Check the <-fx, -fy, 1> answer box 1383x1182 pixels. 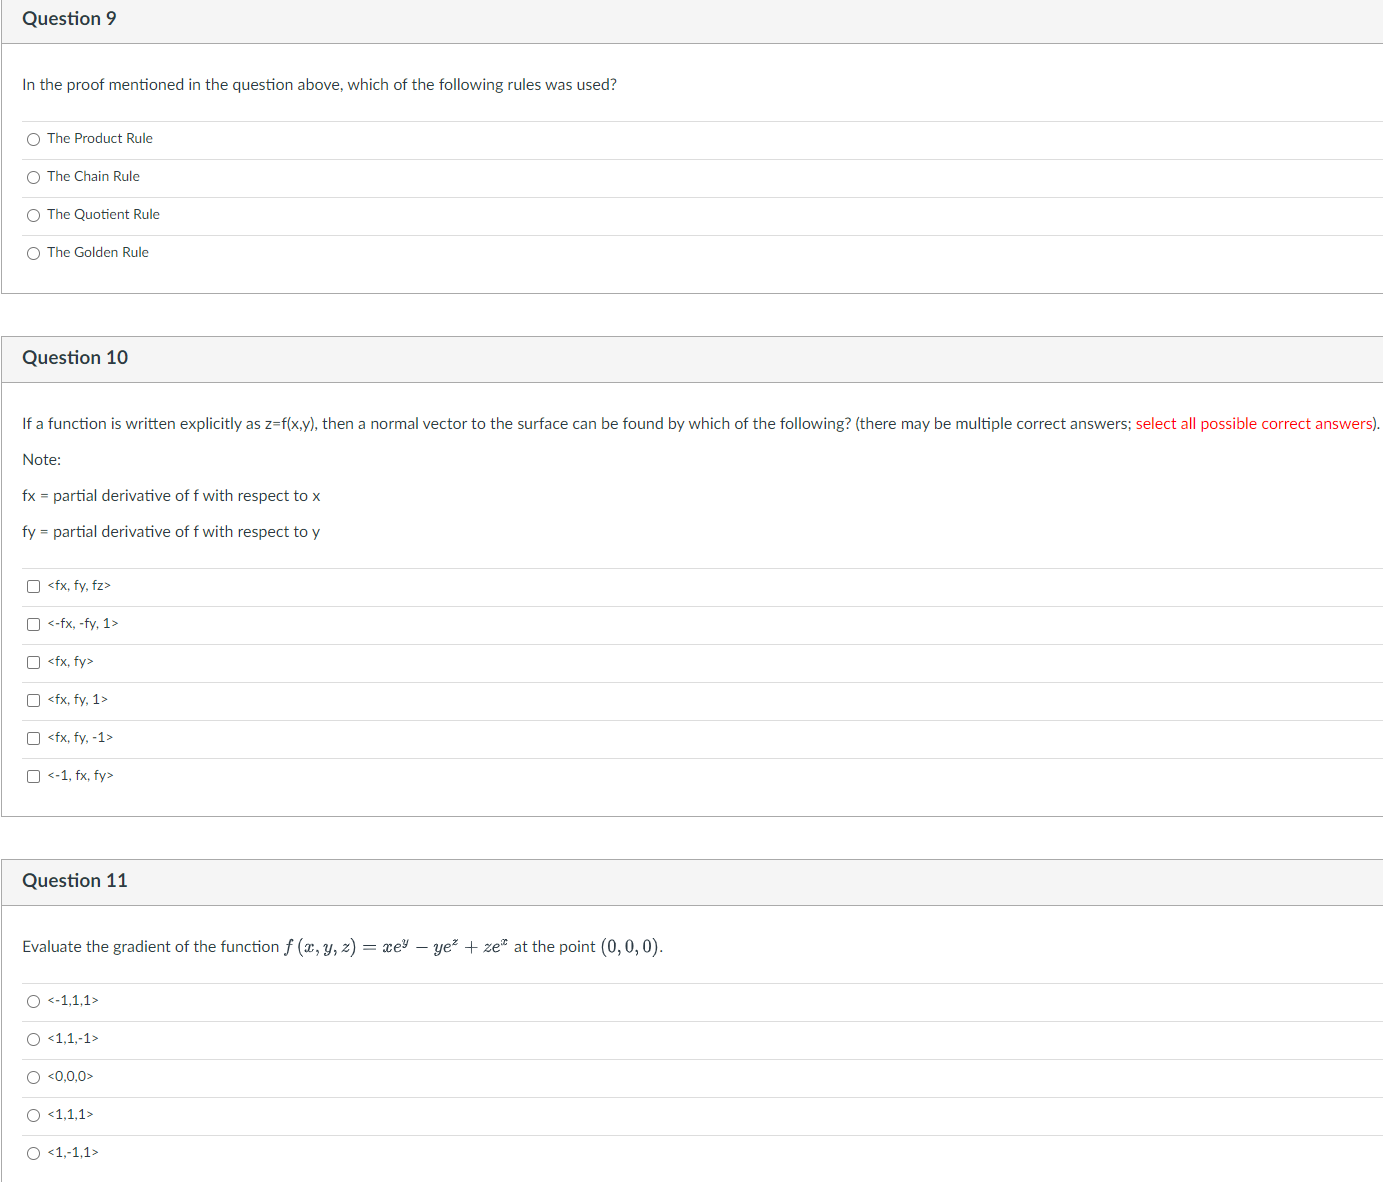[x=33, y=624]
